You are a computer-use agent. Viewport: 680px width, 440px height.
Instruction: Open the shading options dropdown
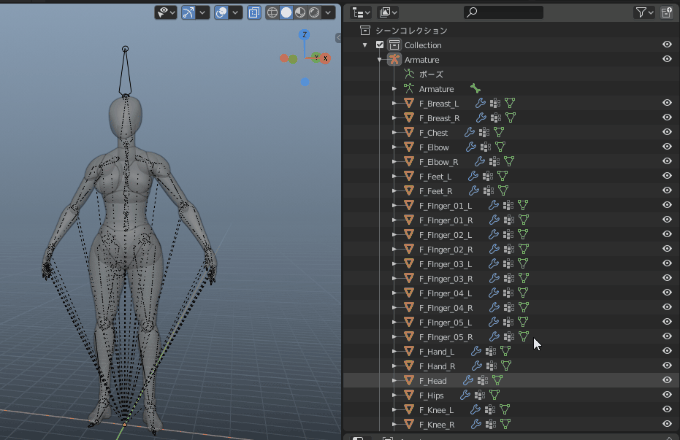pyautogui.click(x=328, y=13)
